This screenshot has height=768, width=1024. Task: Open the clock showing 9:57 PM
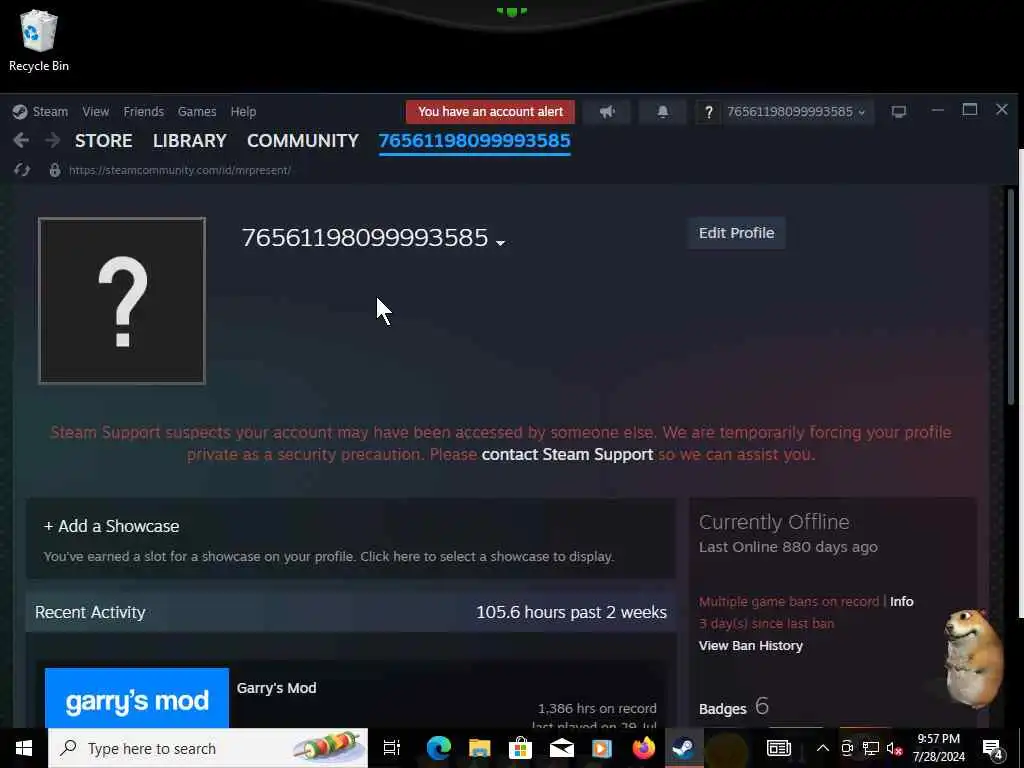click(x=938, y=748)
